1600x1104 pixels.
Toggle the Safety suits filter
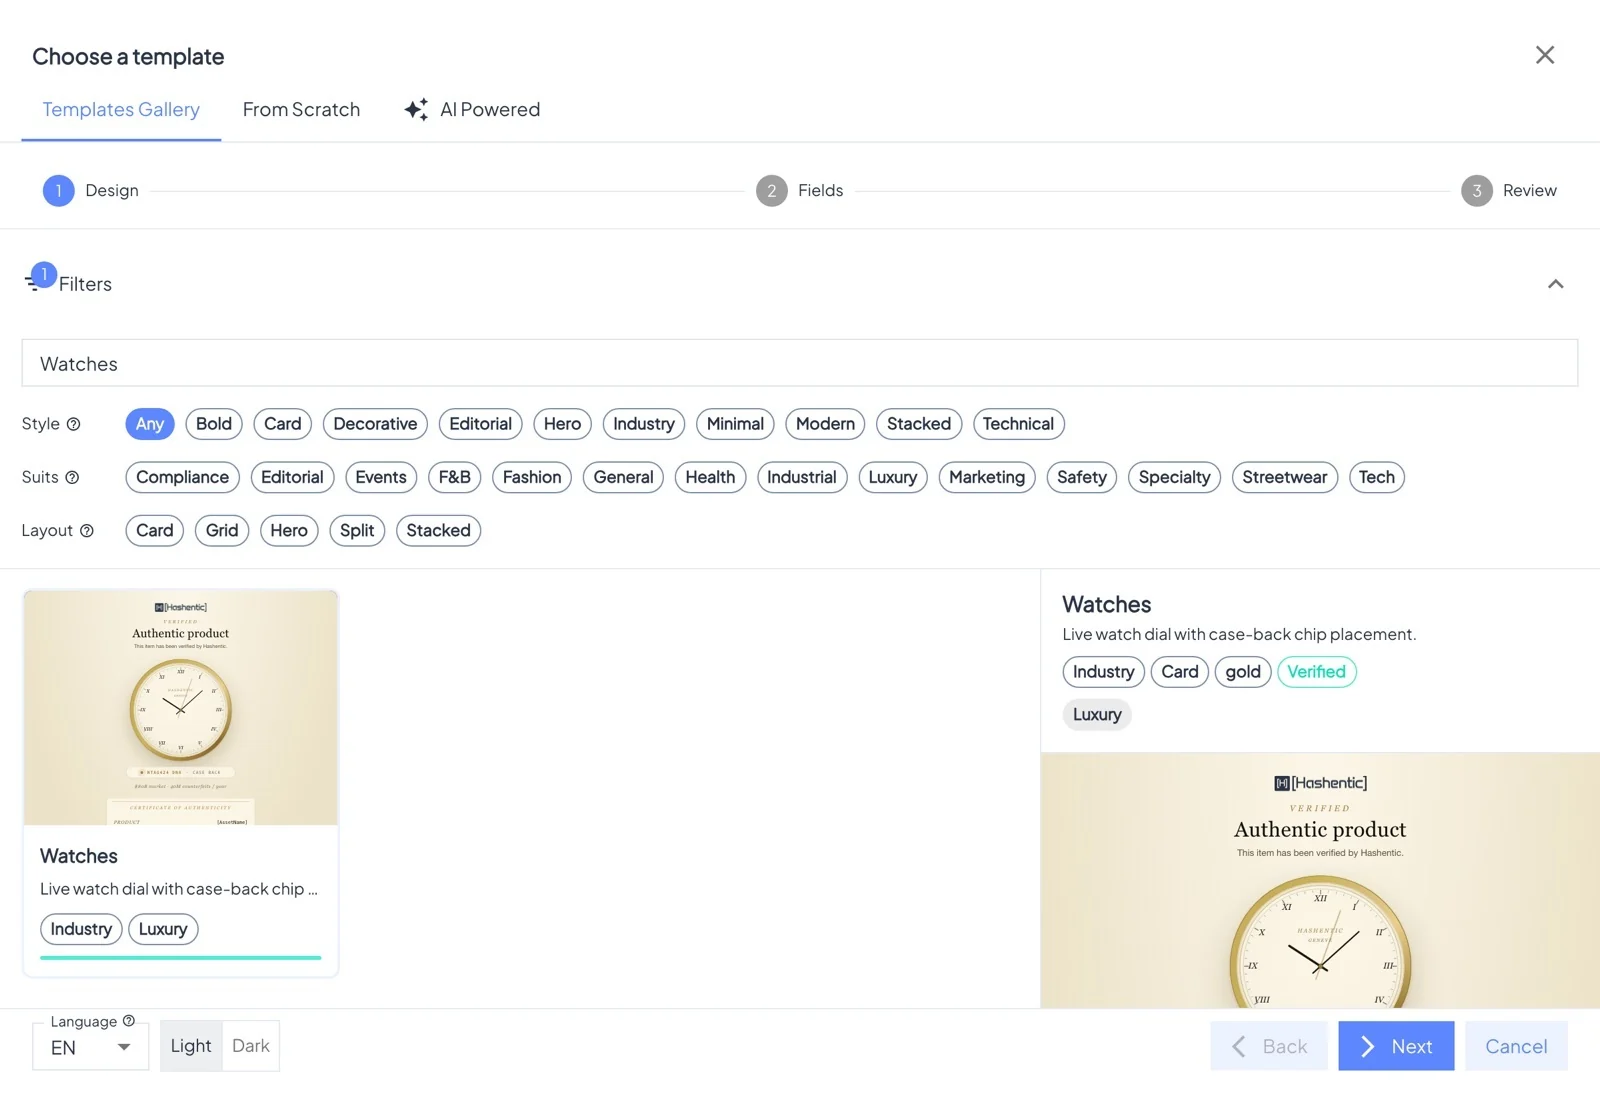coord(1082,477)
